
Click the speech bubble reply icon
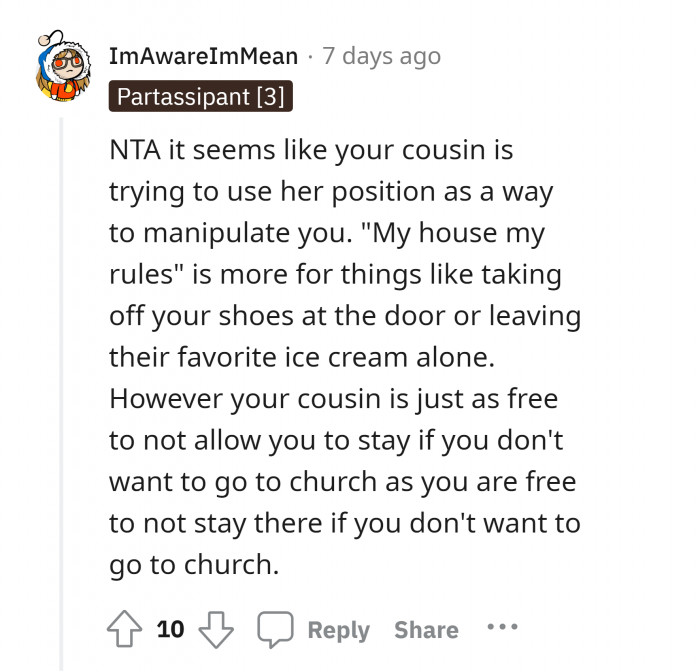click(x=273, y=629)
